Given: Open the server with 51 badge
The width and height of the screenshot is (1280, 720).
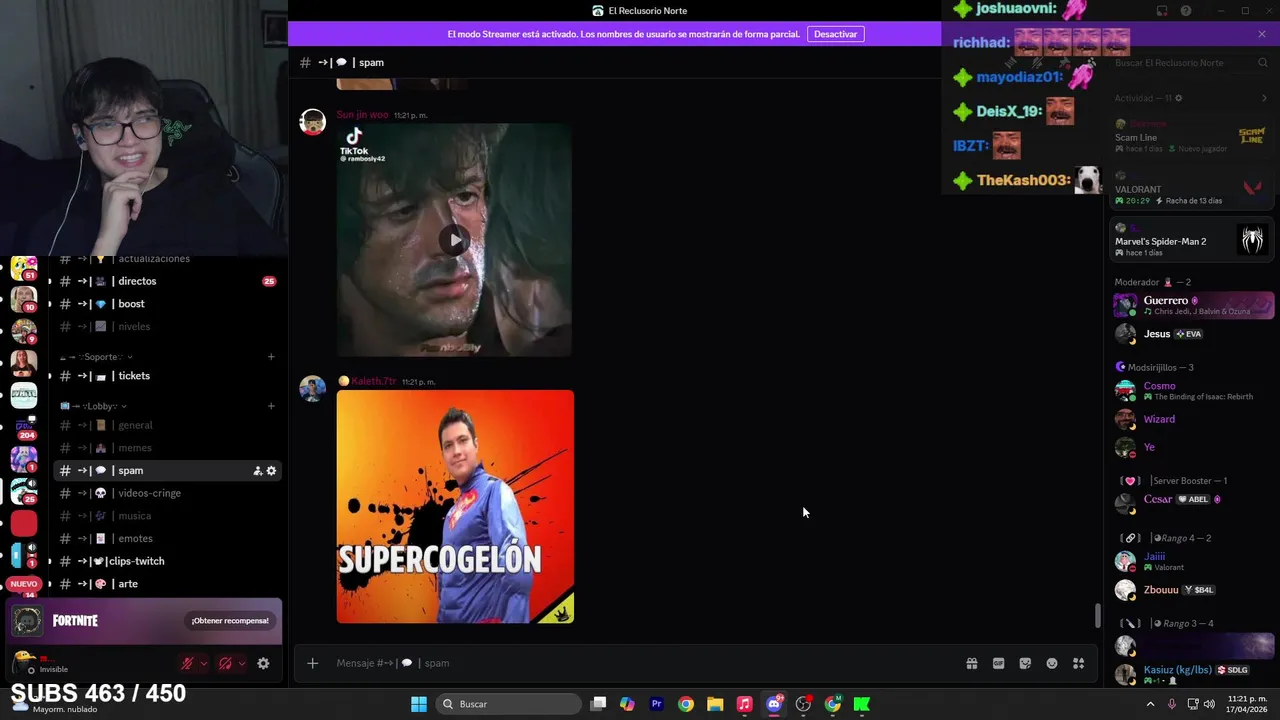Looking at the screenshot, I should coord(24,268).
